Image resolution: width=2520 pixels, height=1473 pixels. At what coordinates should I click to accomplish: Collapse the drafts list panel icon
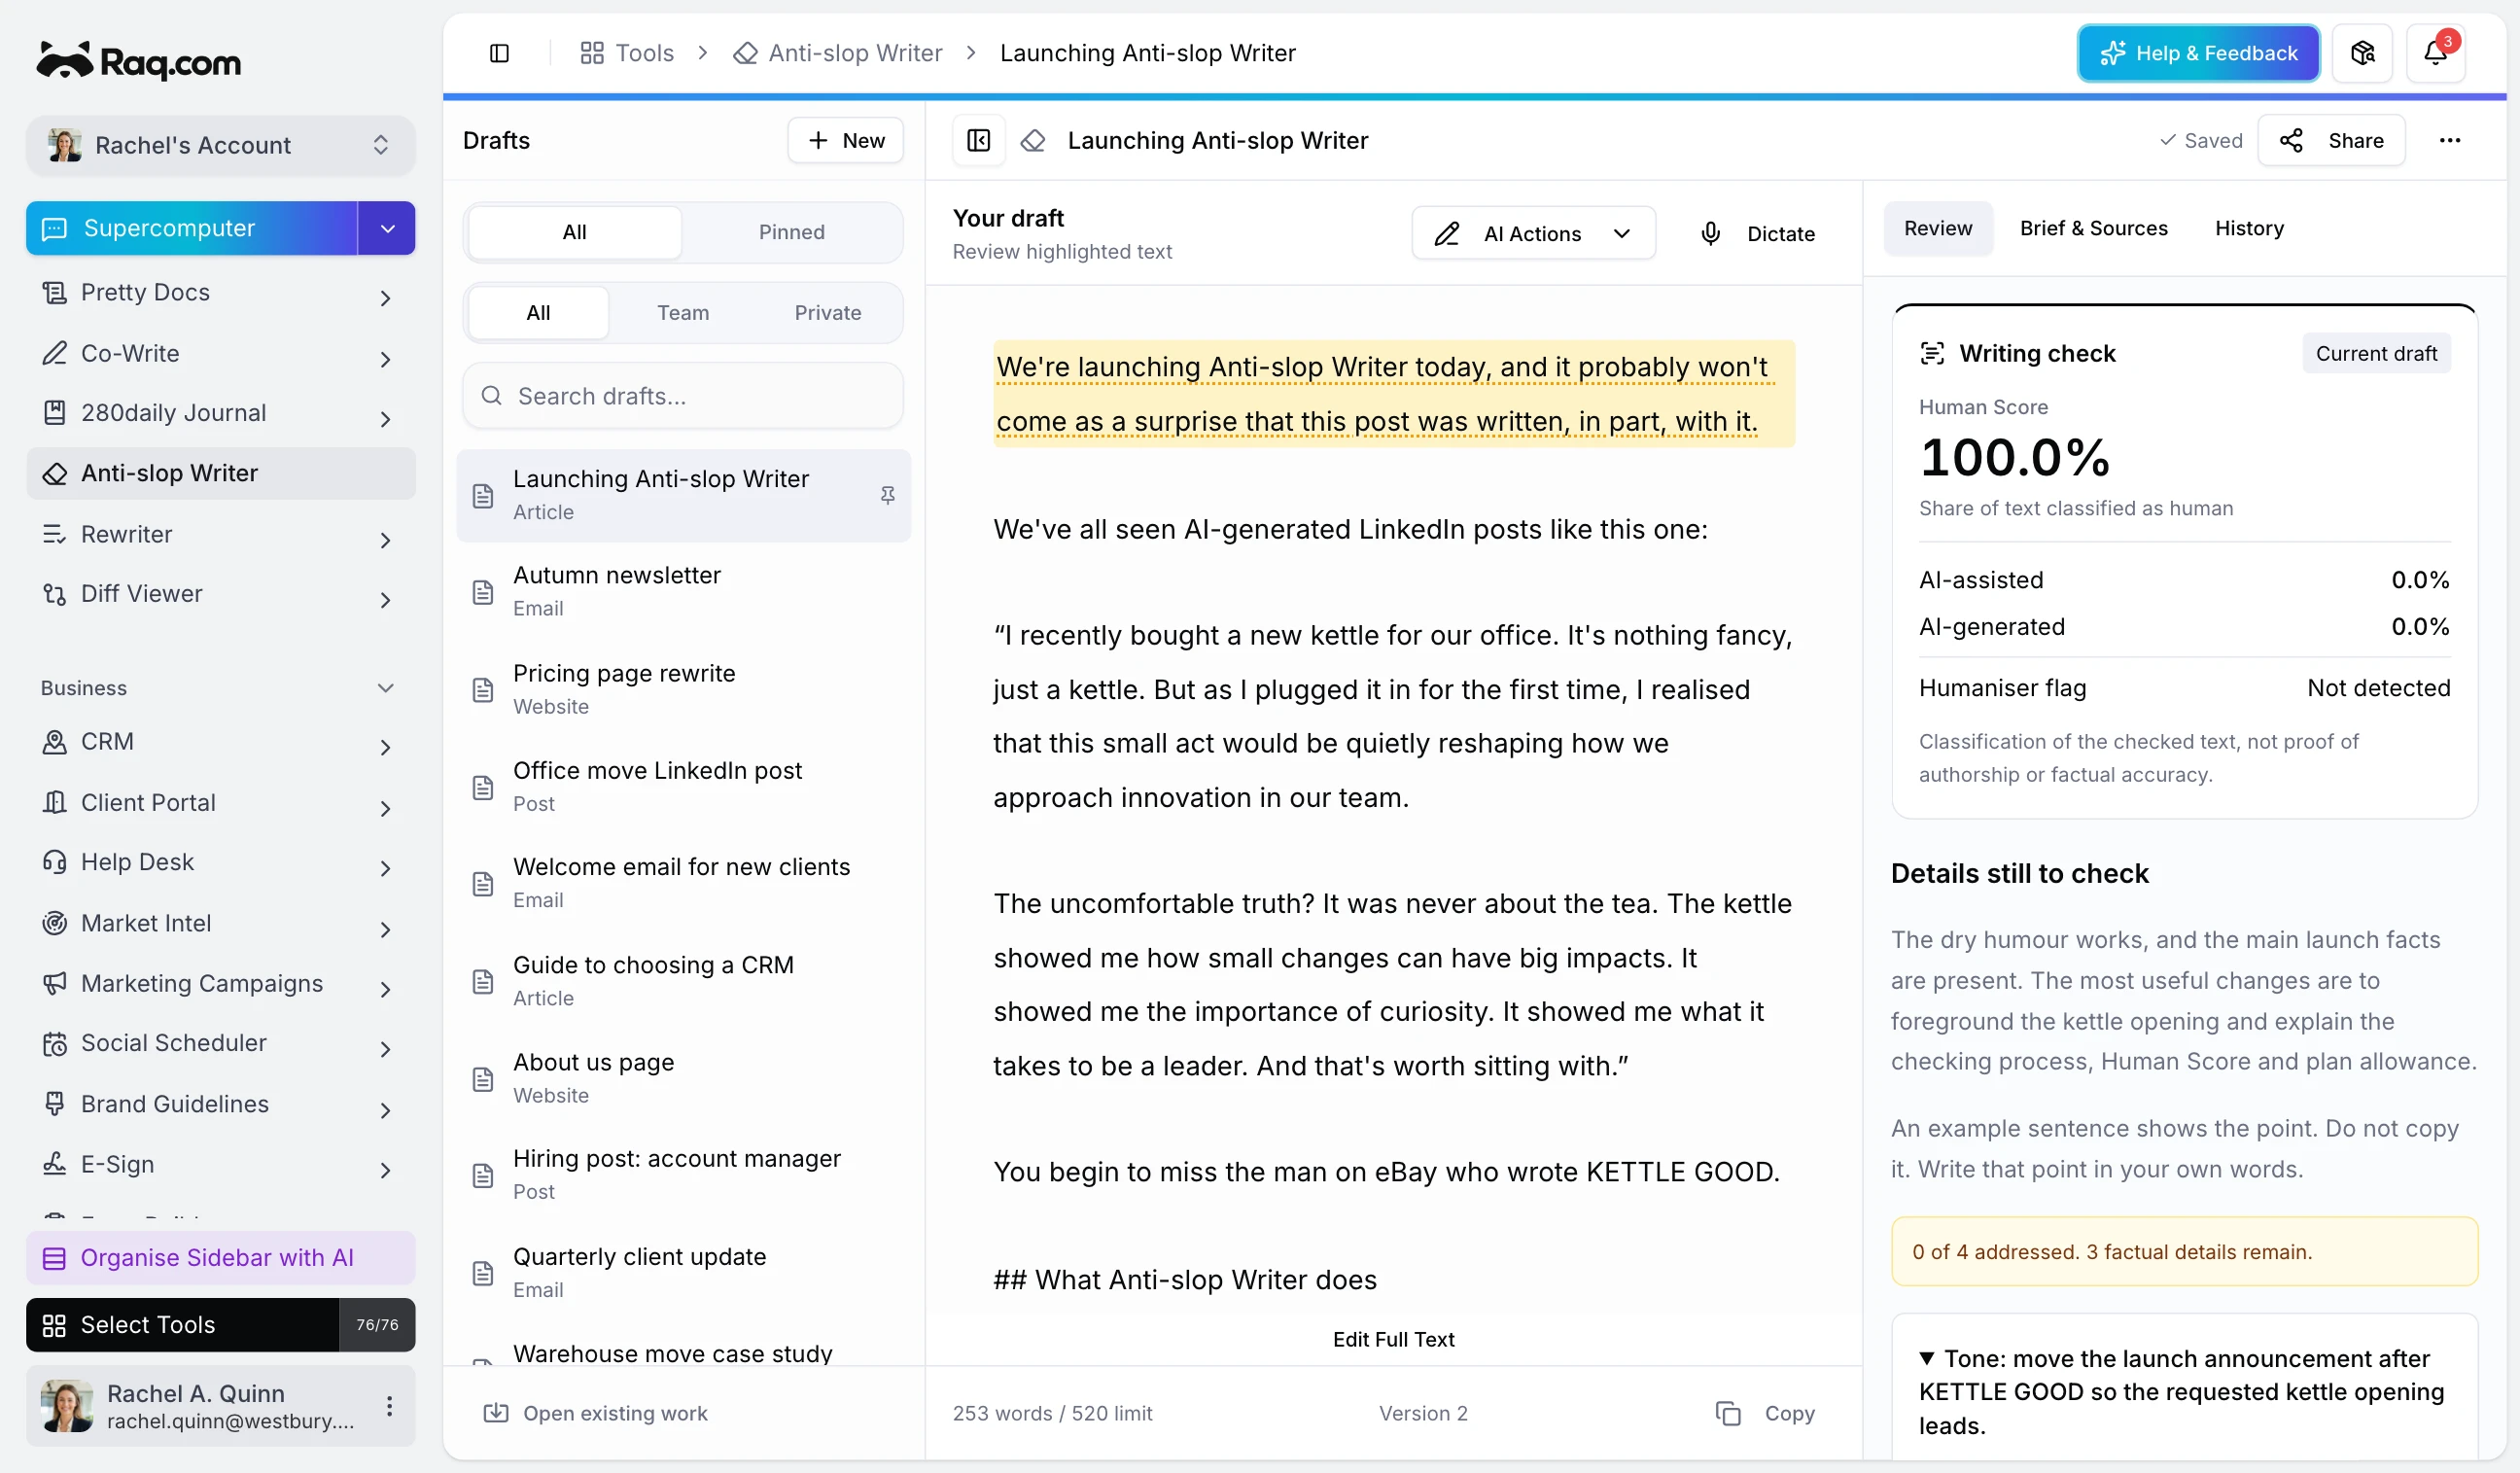(x=978, y=140)
